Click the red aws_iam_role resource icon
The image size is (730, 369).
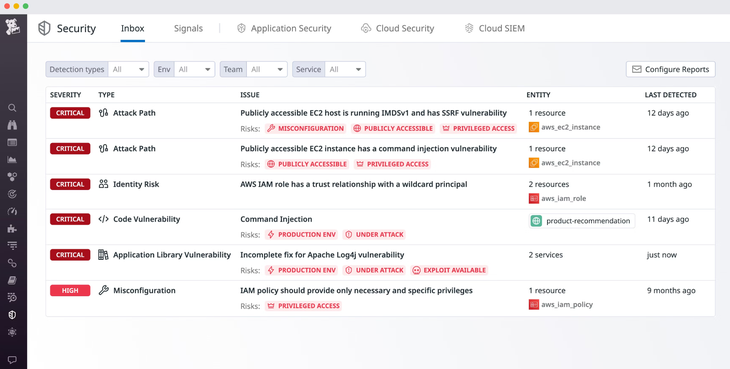[534, 199]
